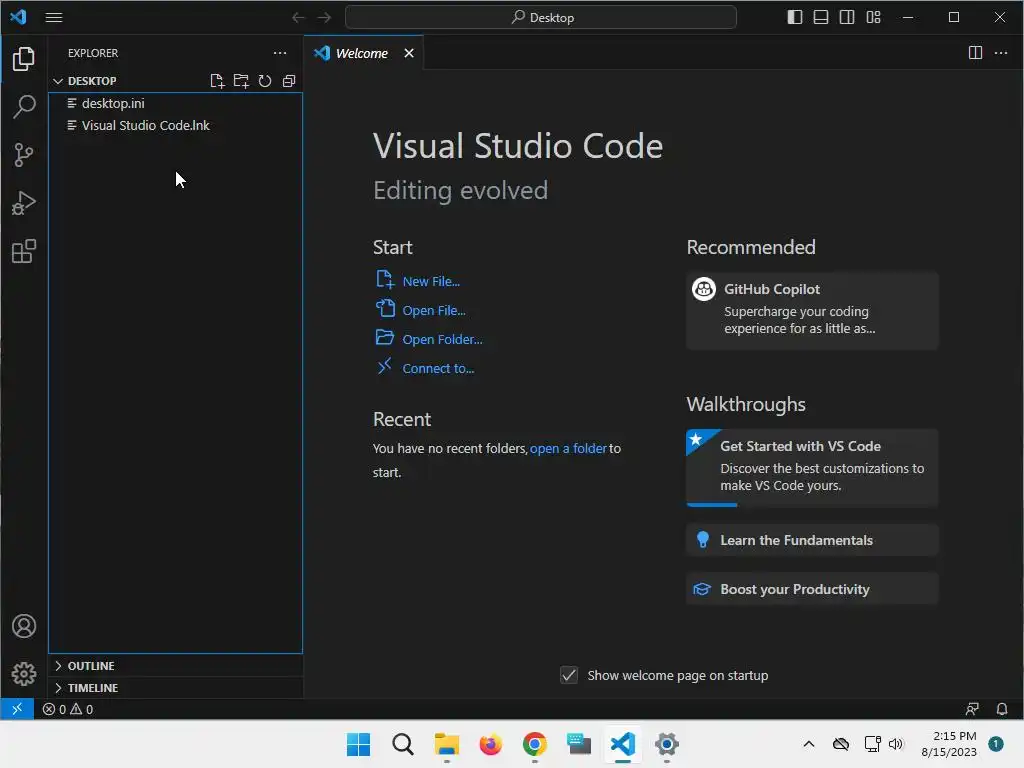Viewport: 1024px width, 768px height.
Task: Click the Open File link
Action: pos(434,310)
